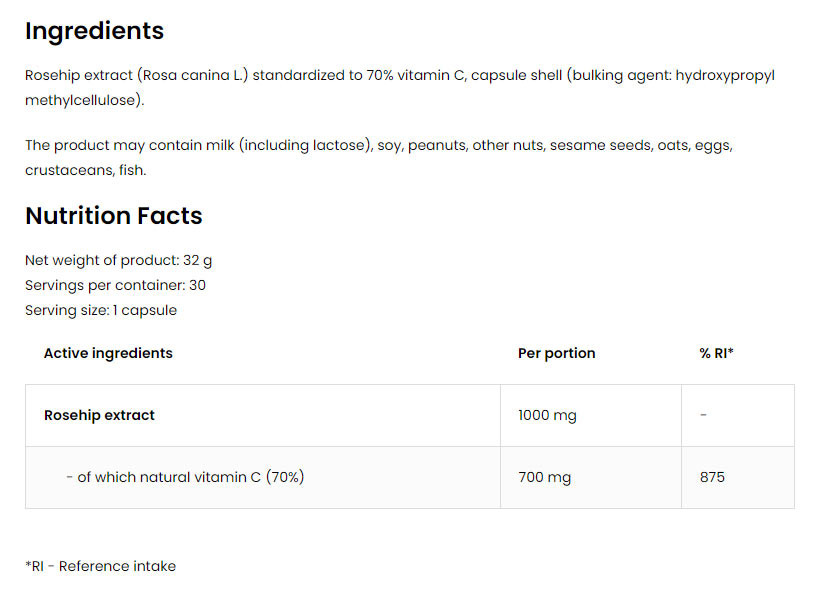This screenshot has height=605, width=823.
Task: Click the Ingredients heading
Action: 94,31
